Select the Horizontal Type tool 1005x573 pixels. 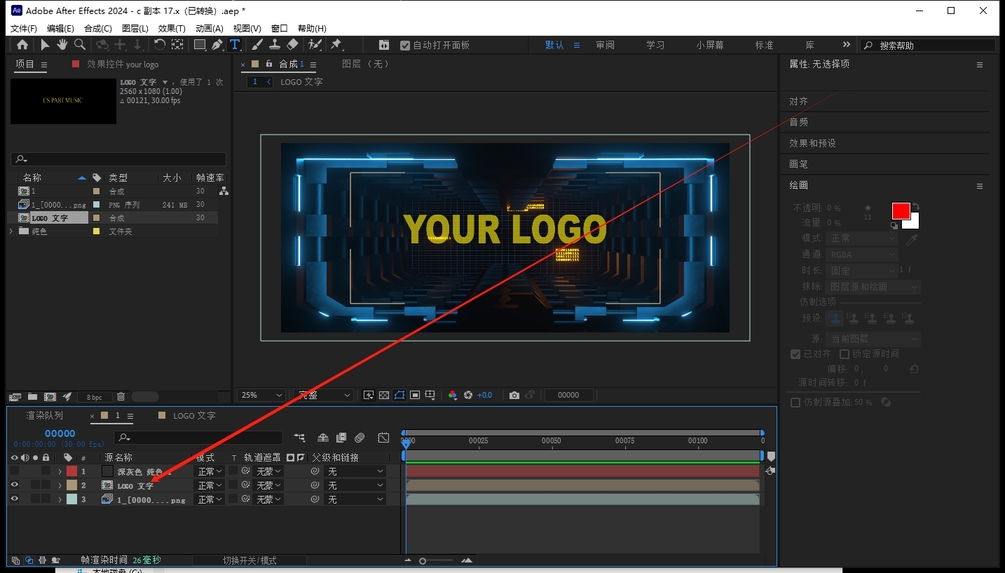point(235,45)
